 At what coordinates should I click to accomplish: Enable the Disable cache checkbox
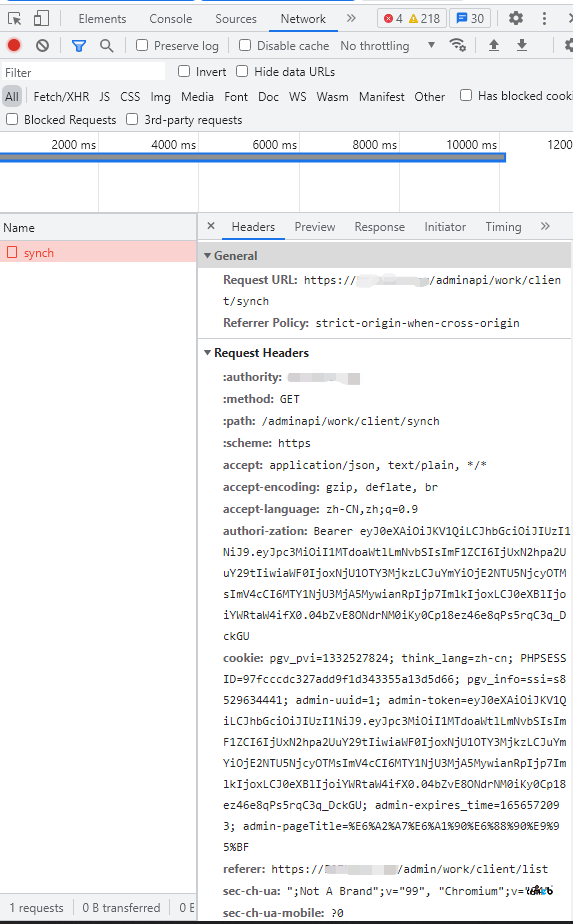point(245,45)
